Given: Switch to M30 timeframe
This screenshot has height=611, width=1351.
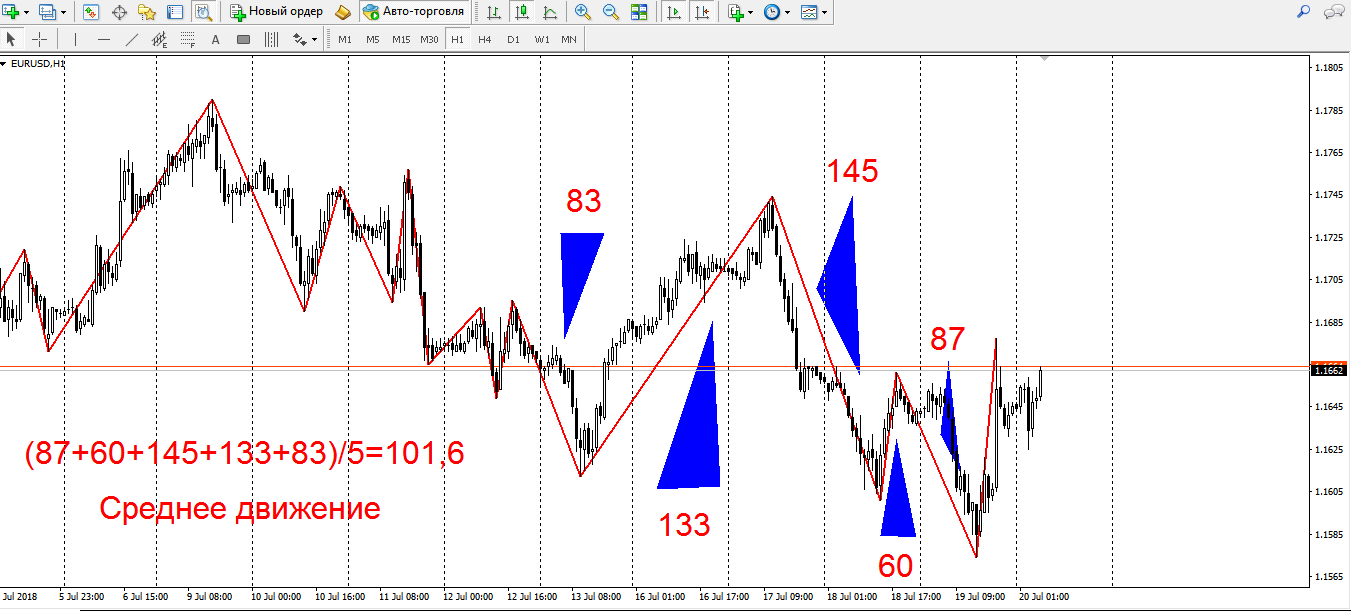Looking at the screenshot, I should point(430,39).
